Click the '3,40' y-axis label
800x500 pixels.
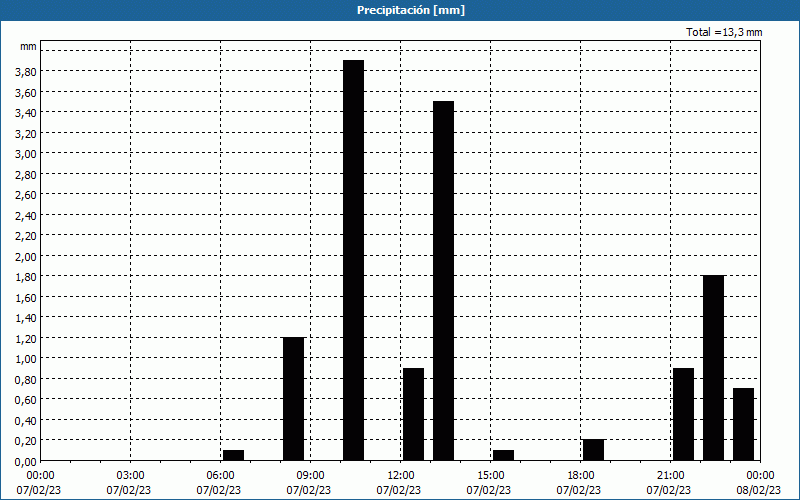tap(26, 113)
